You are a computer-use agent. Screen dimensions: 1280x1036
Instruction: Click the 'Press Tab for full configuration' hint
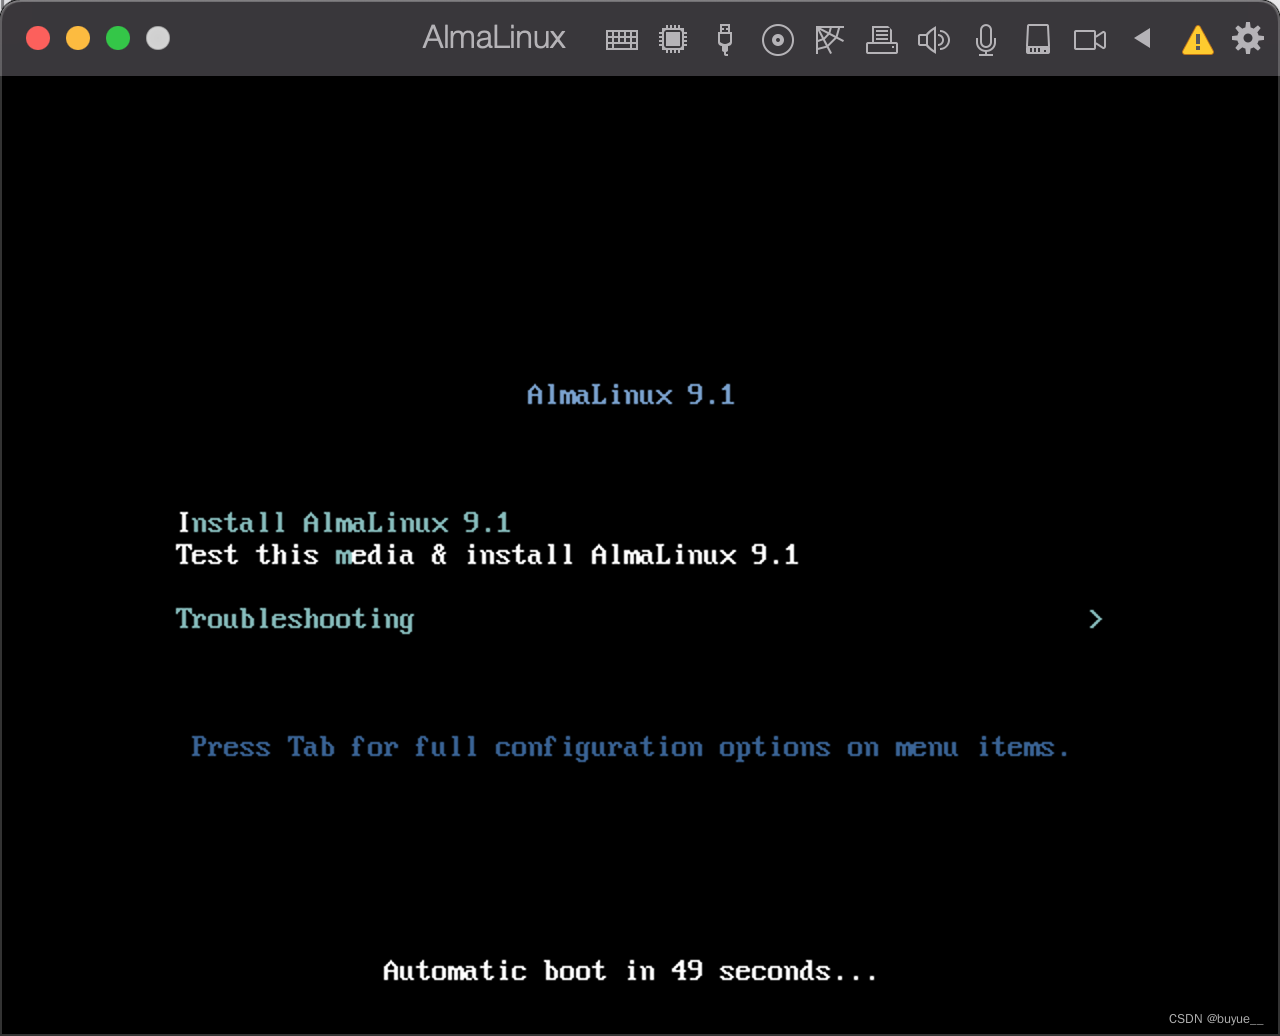[630, 747]
